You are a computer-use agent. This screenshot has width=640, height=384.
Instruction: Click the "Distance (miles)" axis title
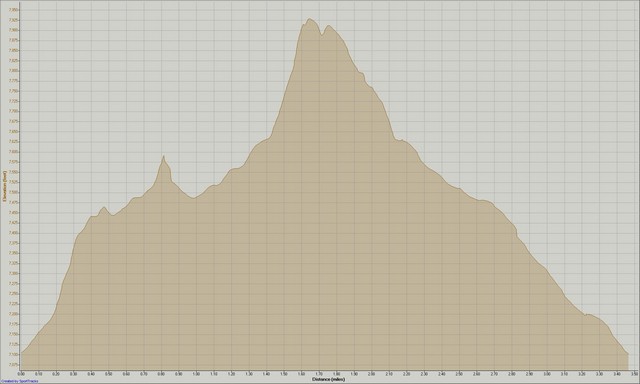[329, 379]
